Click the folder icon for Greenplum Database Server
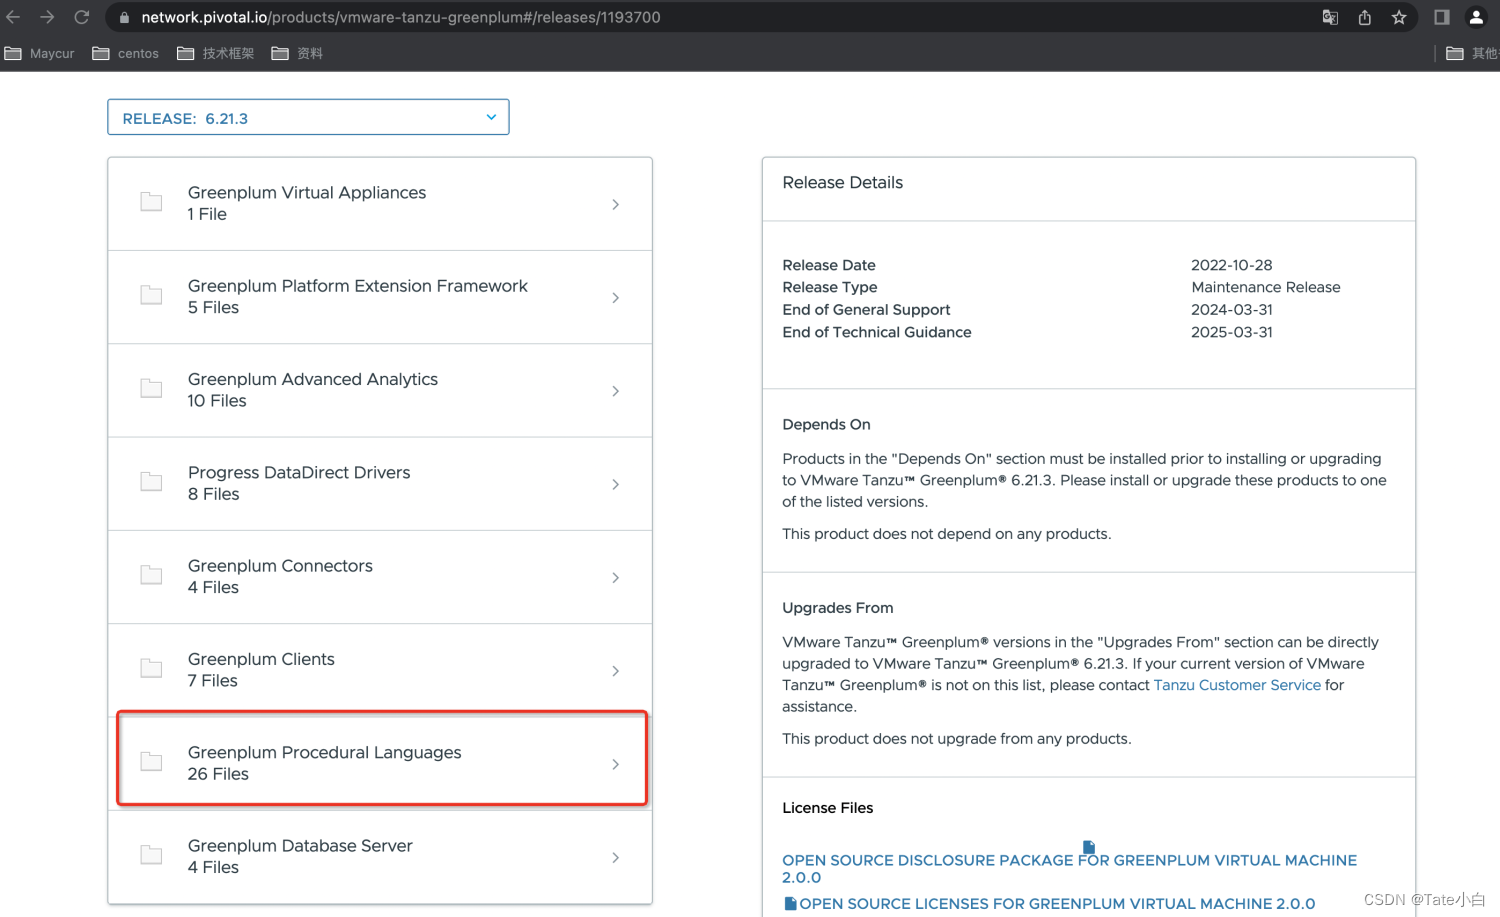Image resolution: width=1500 pixels, height=917 pixels. (151, 855)
